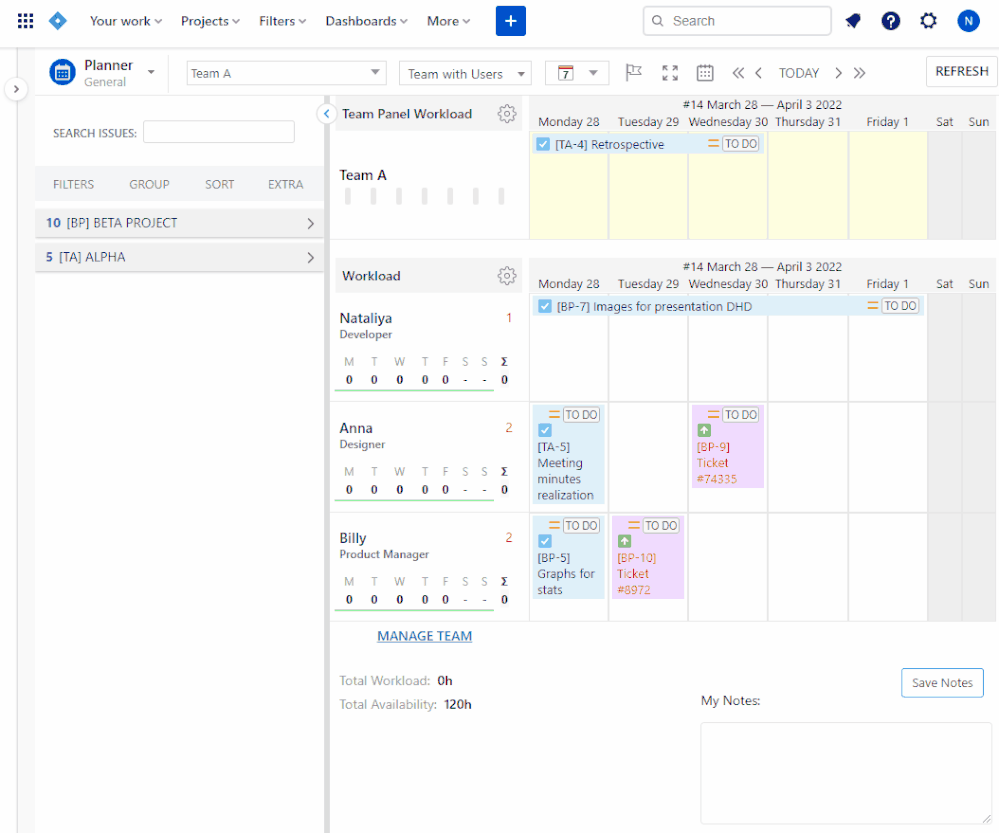Open the Projects menu
The width and height of the screenshot is (999, 833).
(x=210, y=21)
